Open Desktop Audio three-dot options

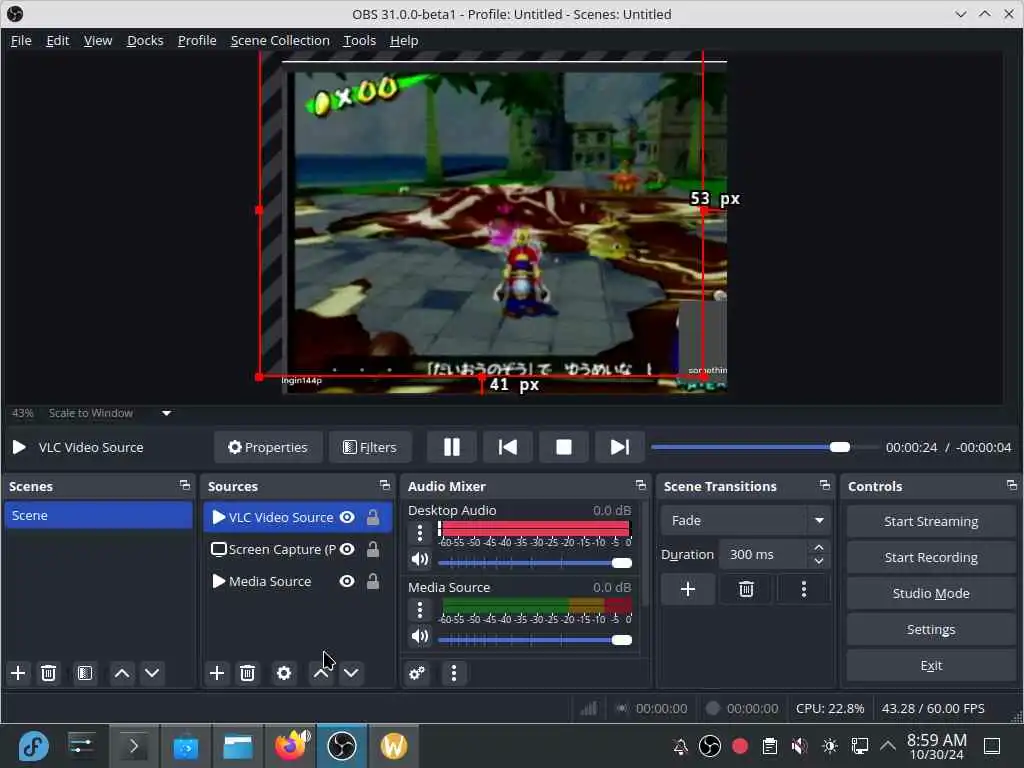point(420,533)
